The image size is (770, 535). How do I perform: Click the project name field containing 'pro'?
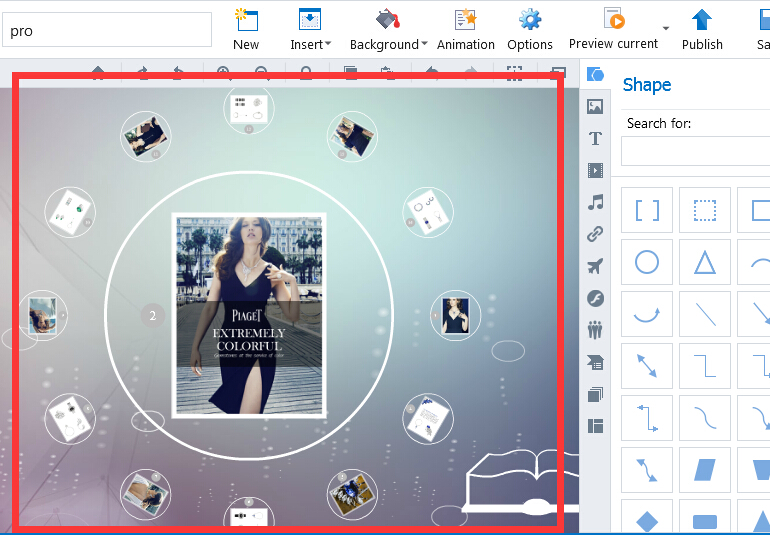click(107, 30)
